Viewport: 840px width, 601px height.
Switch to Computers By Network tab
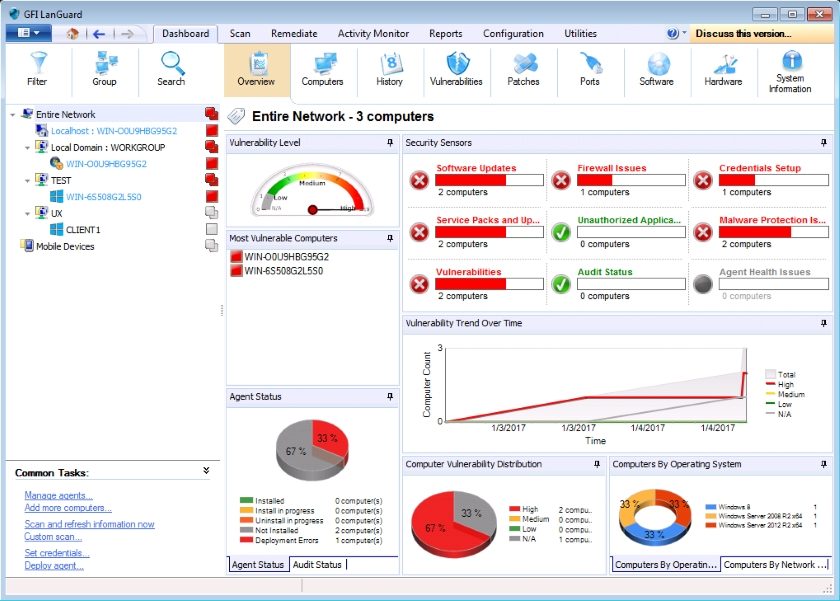775,565
